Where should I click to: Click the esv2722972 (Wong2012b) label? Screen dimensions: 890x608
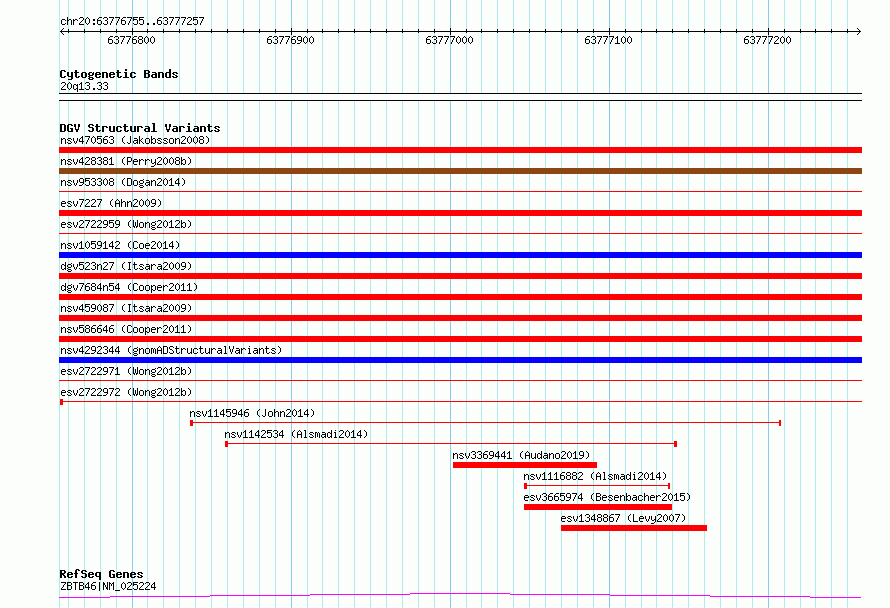pyautogui.click(x=126, y=392)
